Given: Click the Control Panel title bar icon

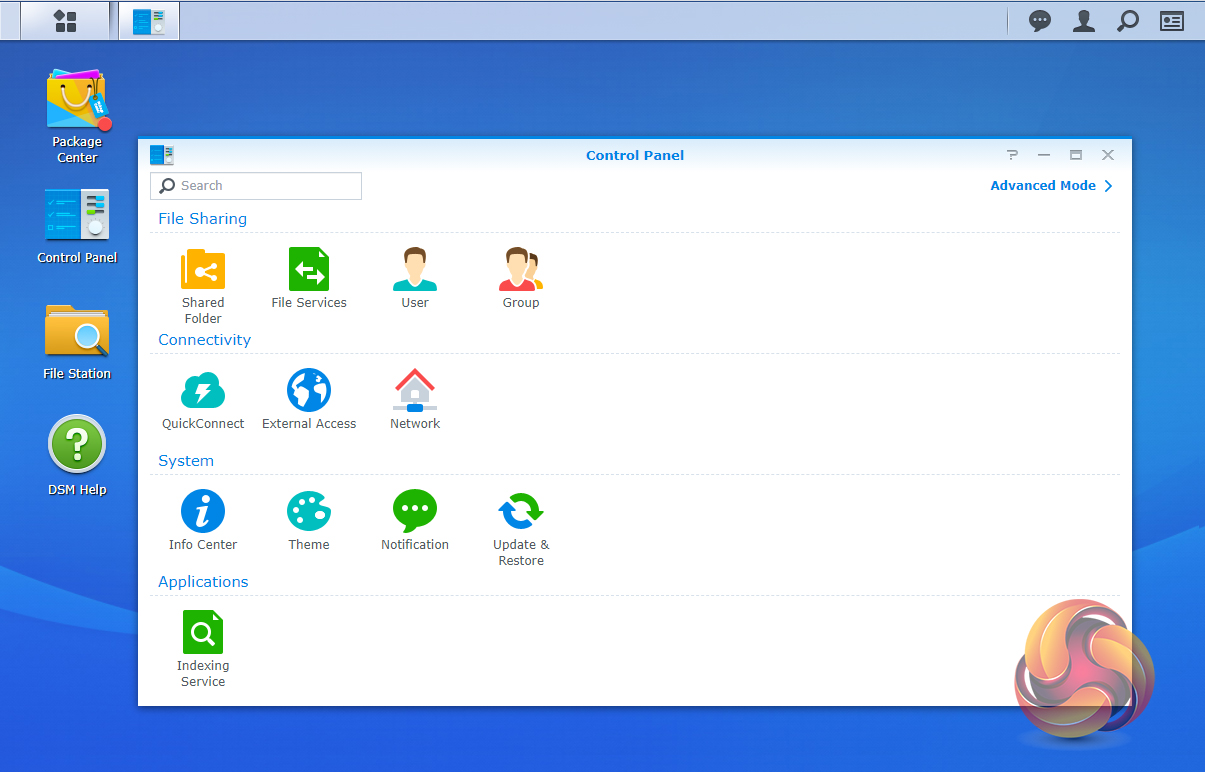Looking at the screenshot, I should pyautogui.click(x=162, y=155).
